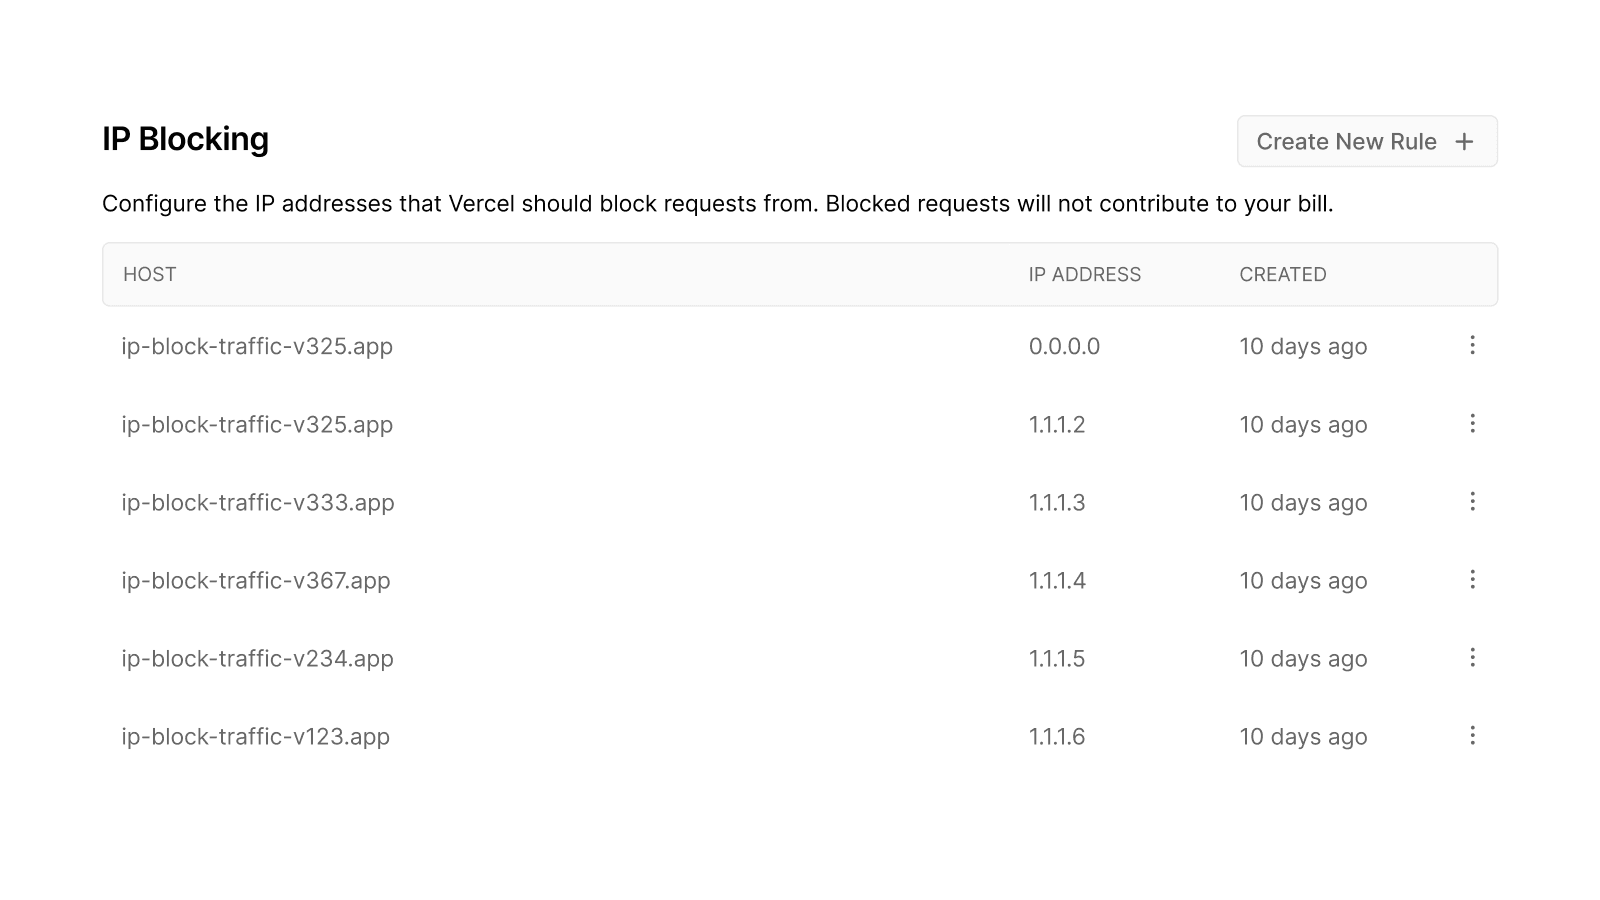Click the IP address 1.1.1.3
The width and height of the screenshot is (1600, 900).
coord(1057,502)
